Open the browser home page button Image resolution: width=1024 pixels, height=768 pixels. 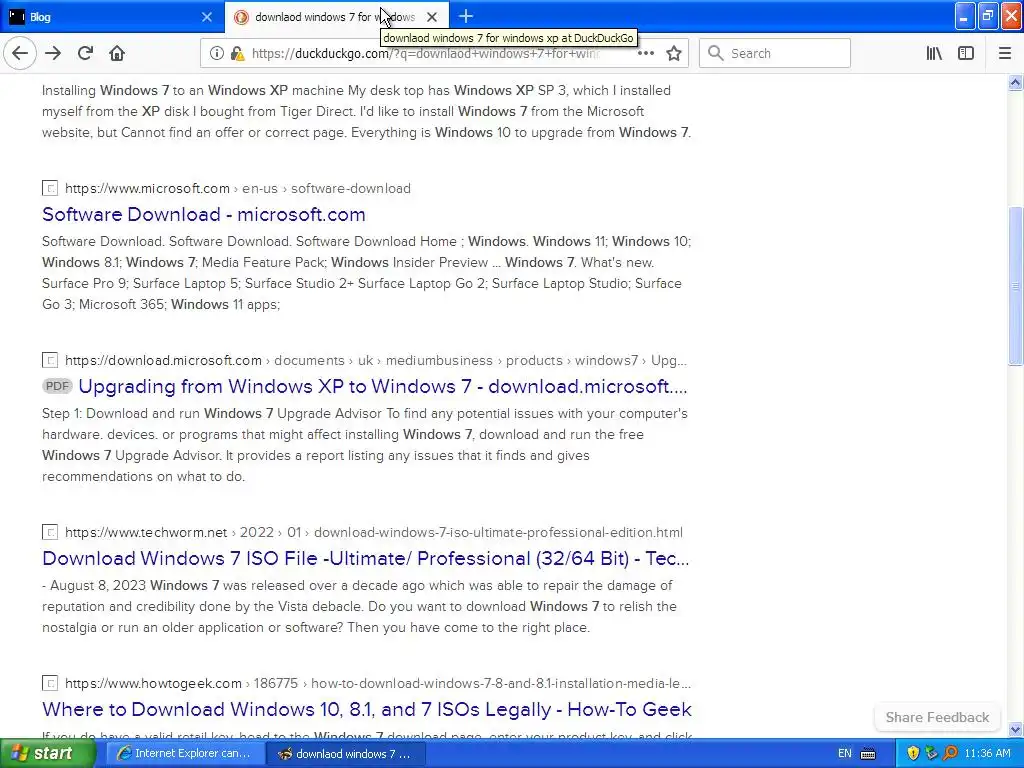[x=117, y=54]
